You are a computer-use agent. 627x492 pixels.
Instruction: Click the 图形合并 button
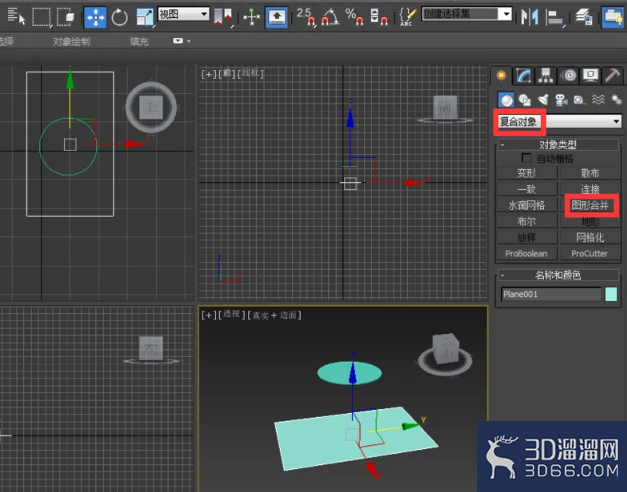pos(590,206)
